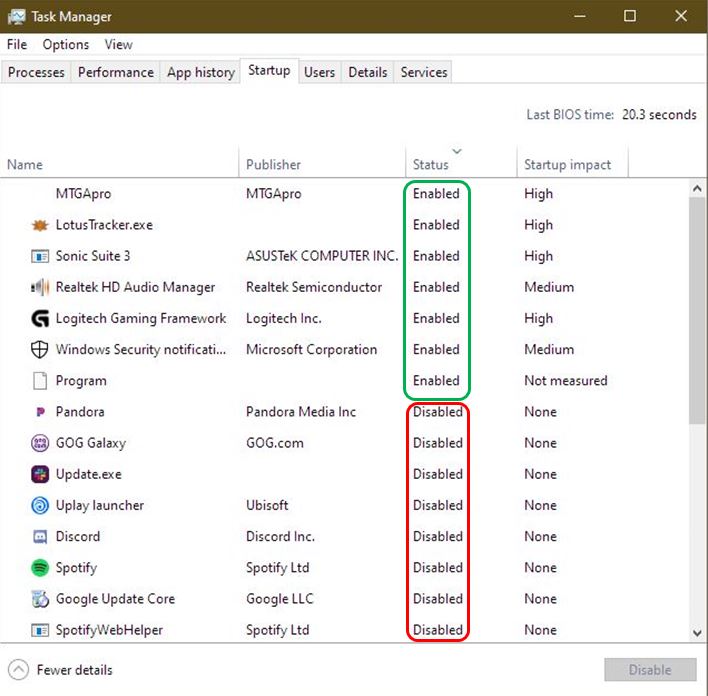Click the vertical scrollbar thumb
The width and height of the screenshot is (708, 696).
click(697, 311)
